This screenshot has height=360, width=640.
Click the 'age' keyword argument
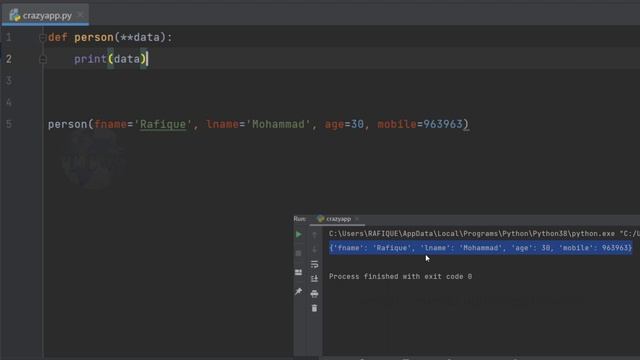335,124
